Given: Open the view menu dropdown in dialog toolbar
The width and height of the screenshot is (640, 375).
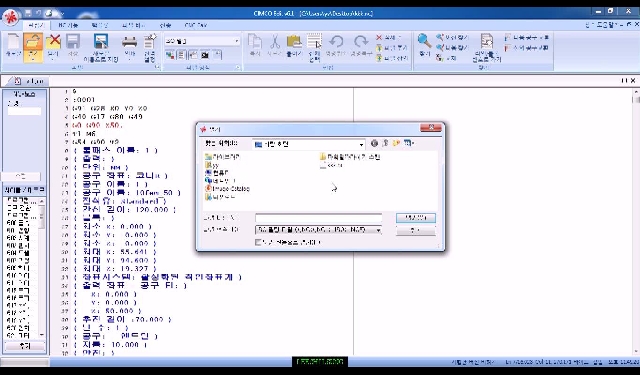Looking at the screenshot, I should [x=409, y=143].
